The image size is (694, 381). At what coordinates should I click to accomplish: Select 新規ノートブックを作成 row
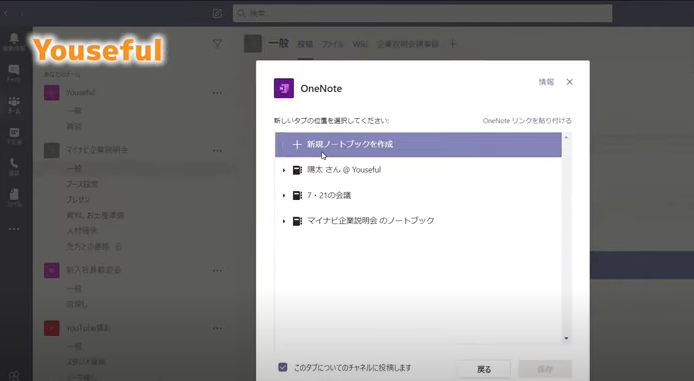418,144
